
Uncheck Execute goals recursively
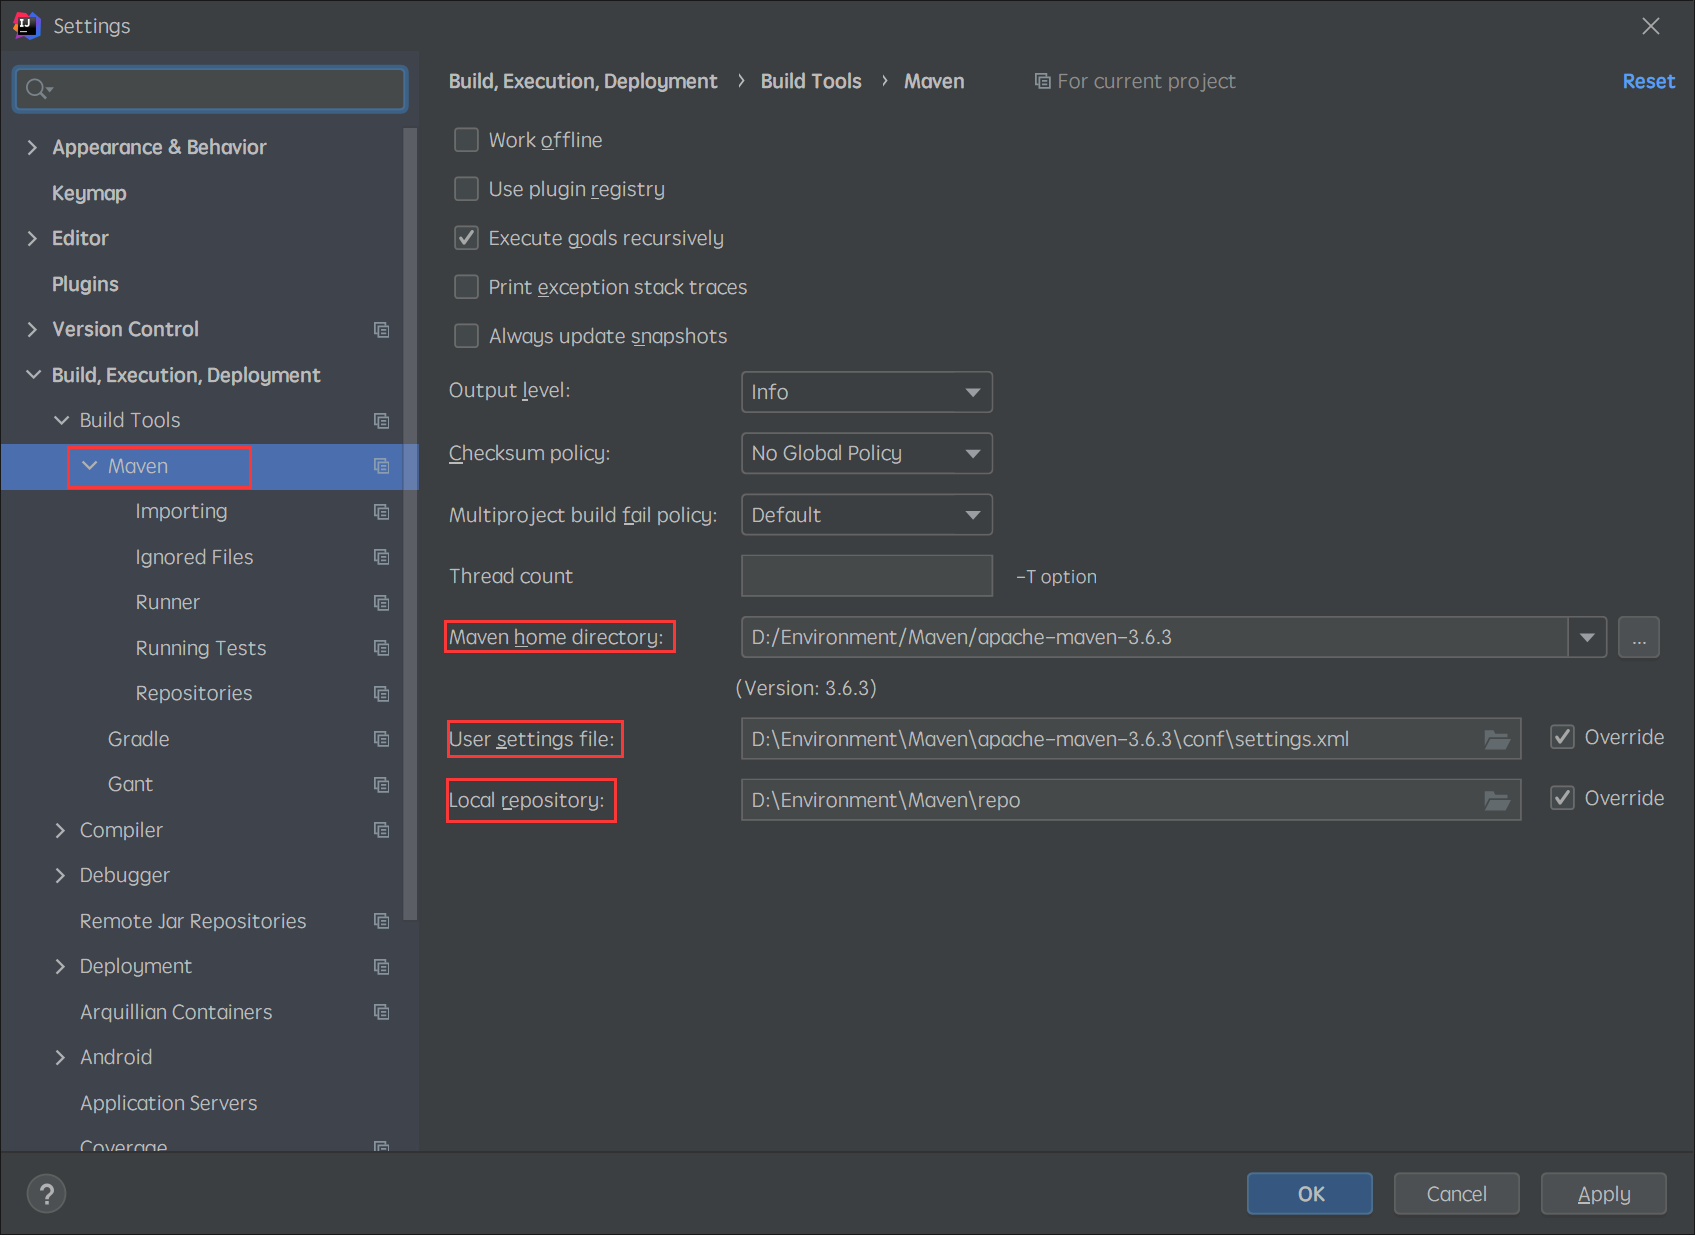point(466,238)
